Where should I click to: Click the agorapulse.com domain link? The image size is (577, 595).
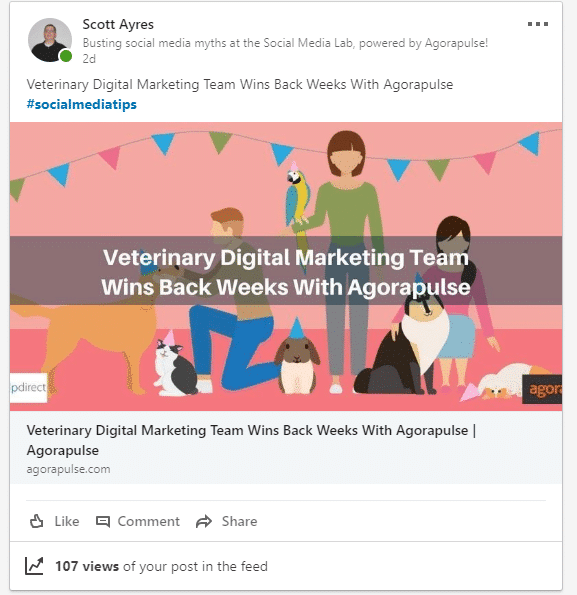pyautogui.click(x=68, y=469)
